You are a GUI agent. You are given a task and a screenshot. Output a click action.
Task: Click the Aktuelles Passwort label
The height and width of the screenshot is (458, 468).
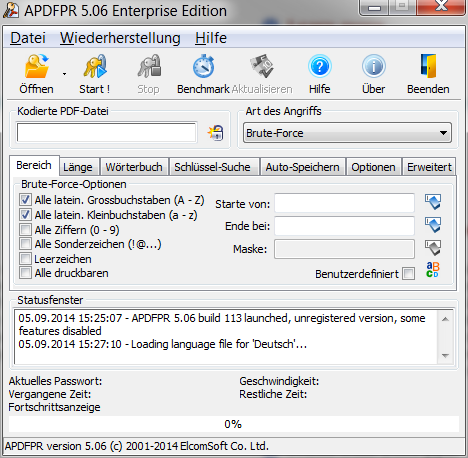(x=55, y=381)
